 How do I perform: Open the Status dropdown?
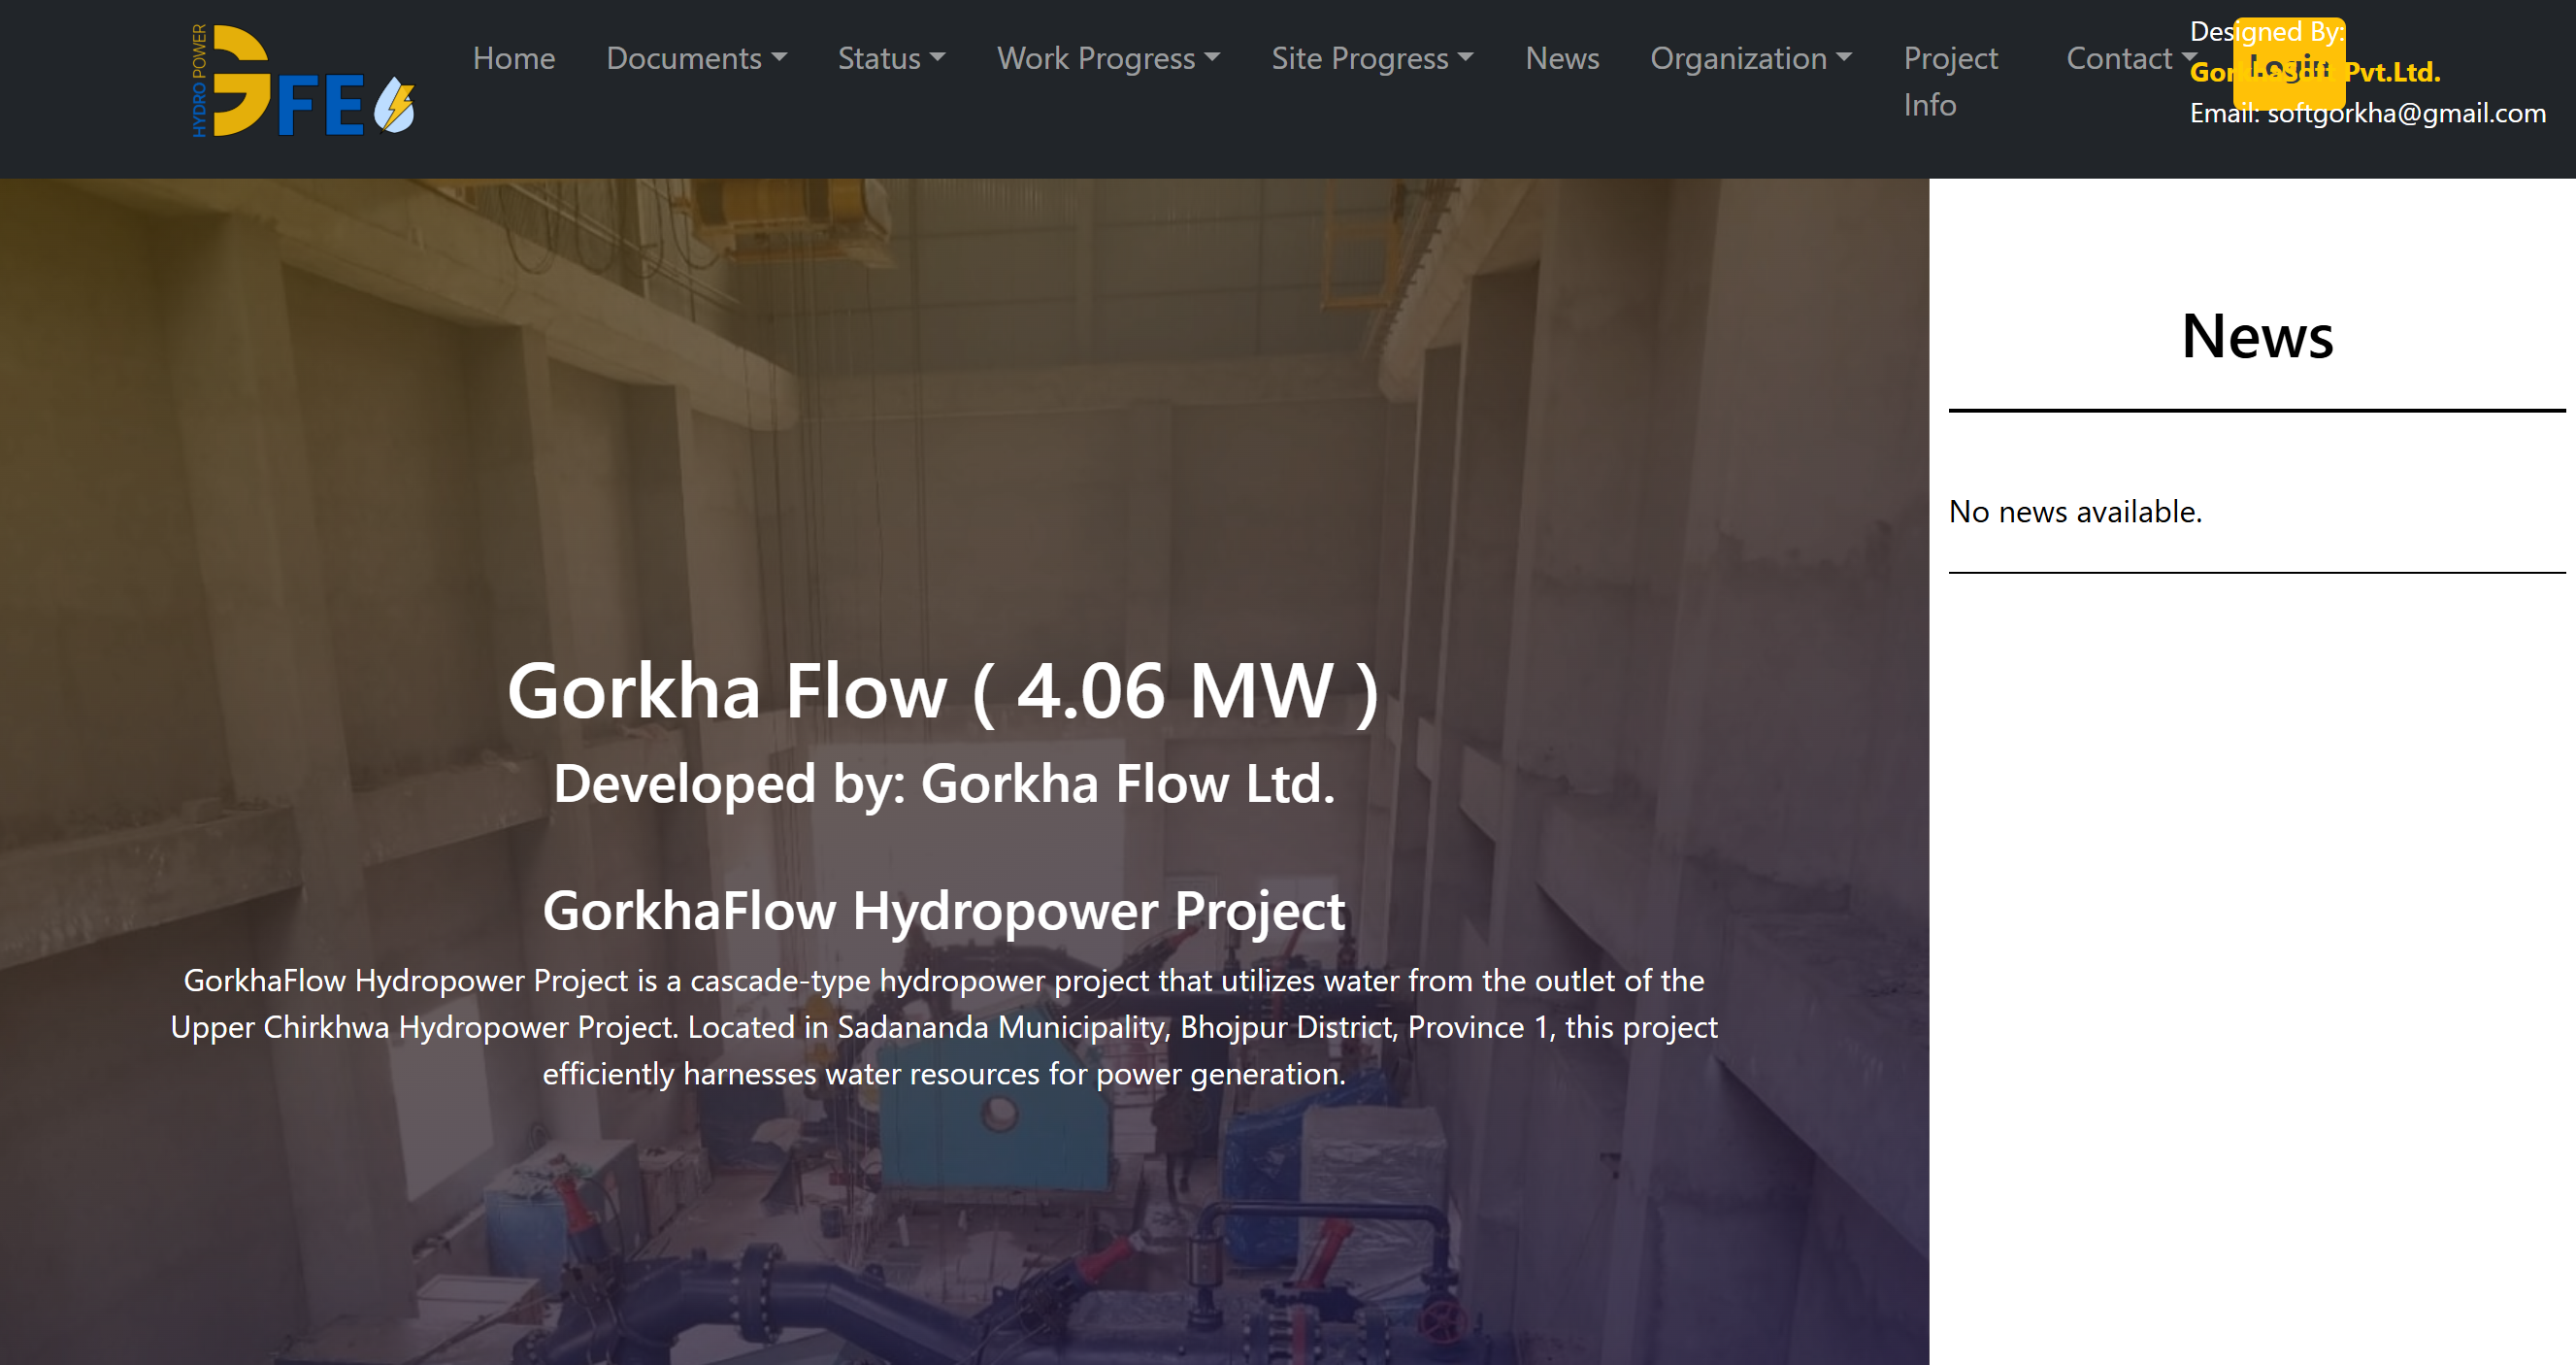(890, 58)
